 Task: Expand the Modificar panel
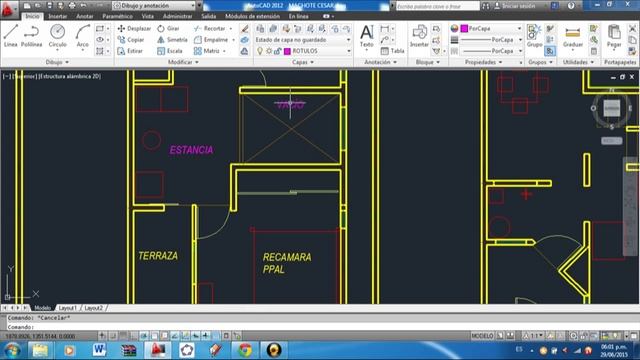click(183, 62)
